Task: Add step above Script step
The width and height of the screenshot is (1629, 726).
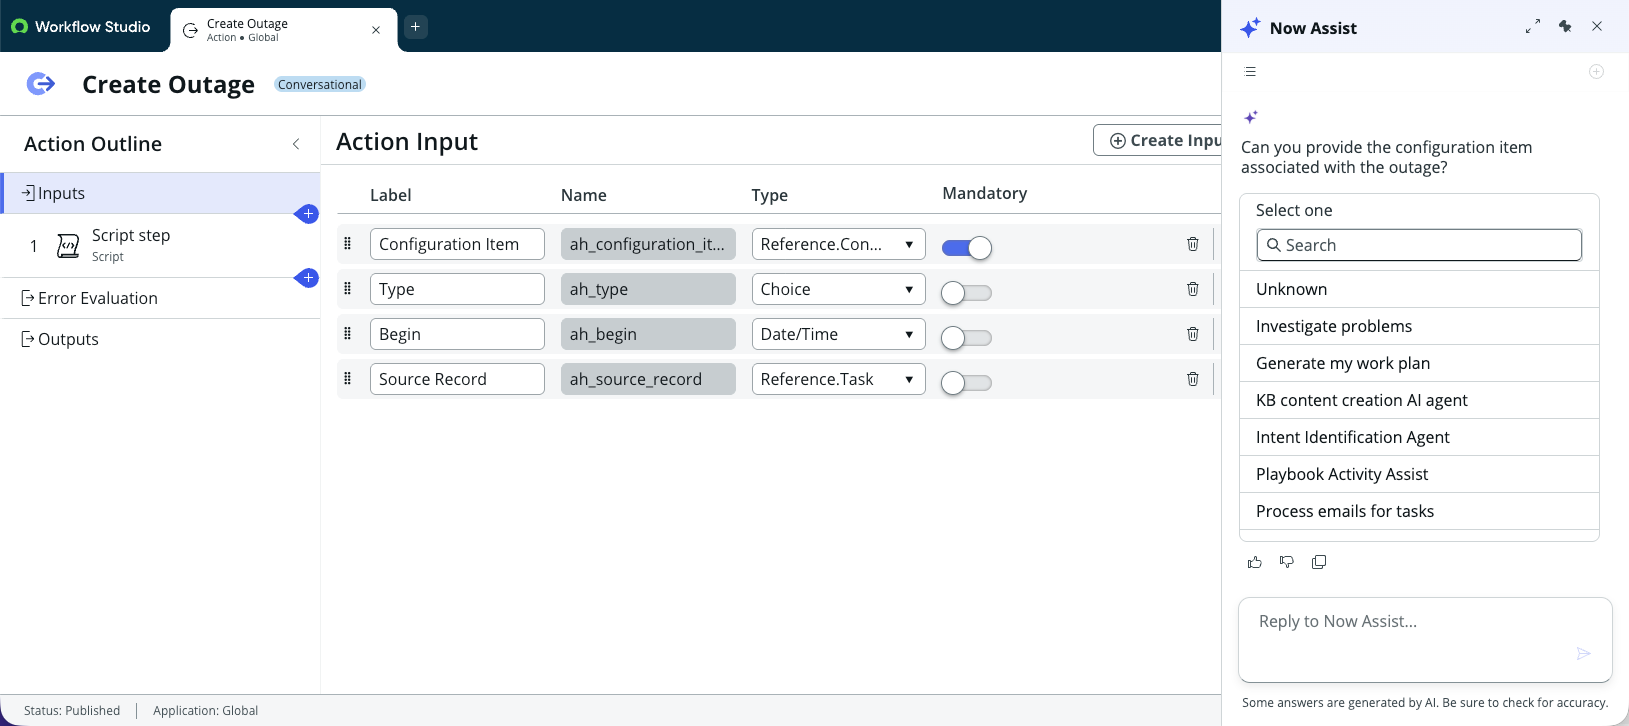Action: (x=308, y=213)
